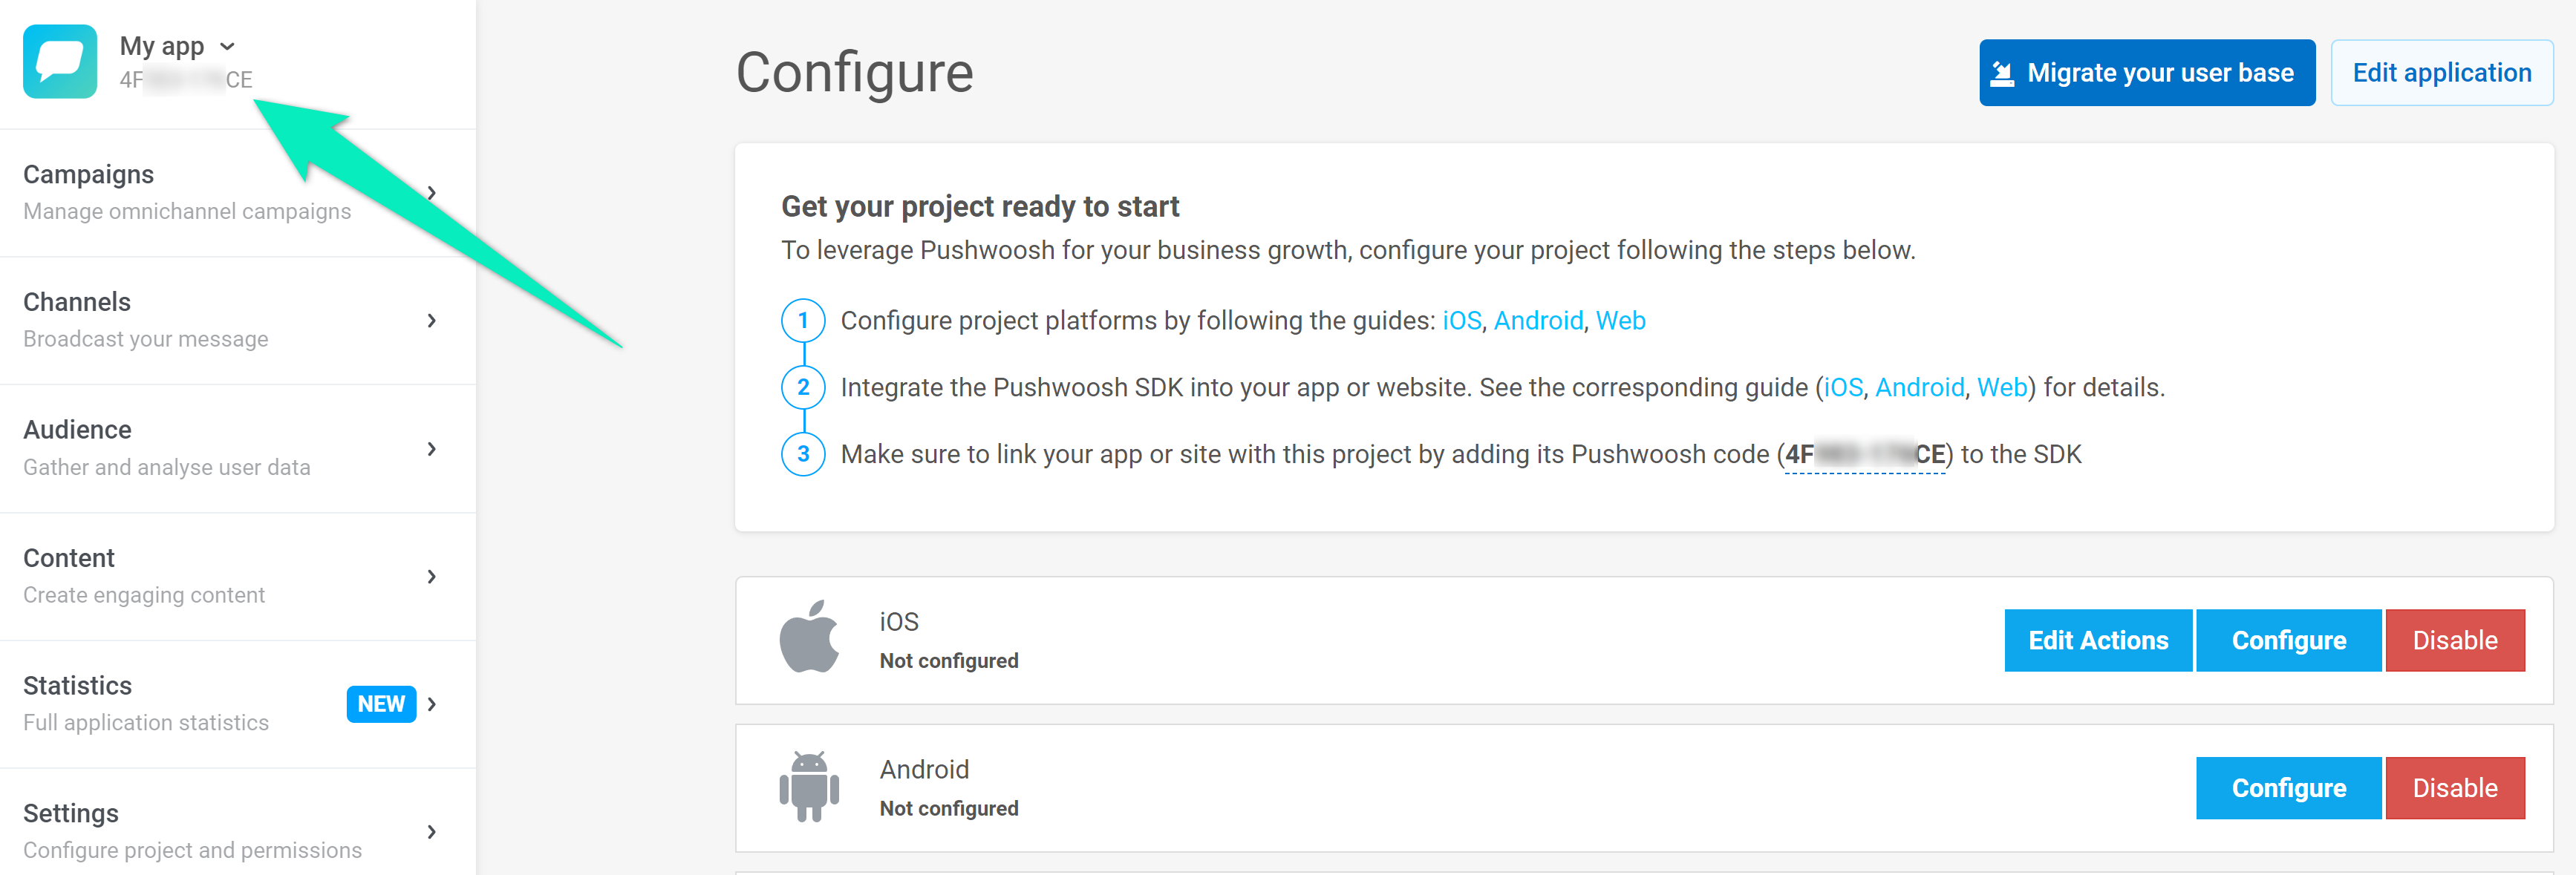The width and height of the screenshot is (2576, 875).
Task: Open the Content menu item
Action: [69, 558]
